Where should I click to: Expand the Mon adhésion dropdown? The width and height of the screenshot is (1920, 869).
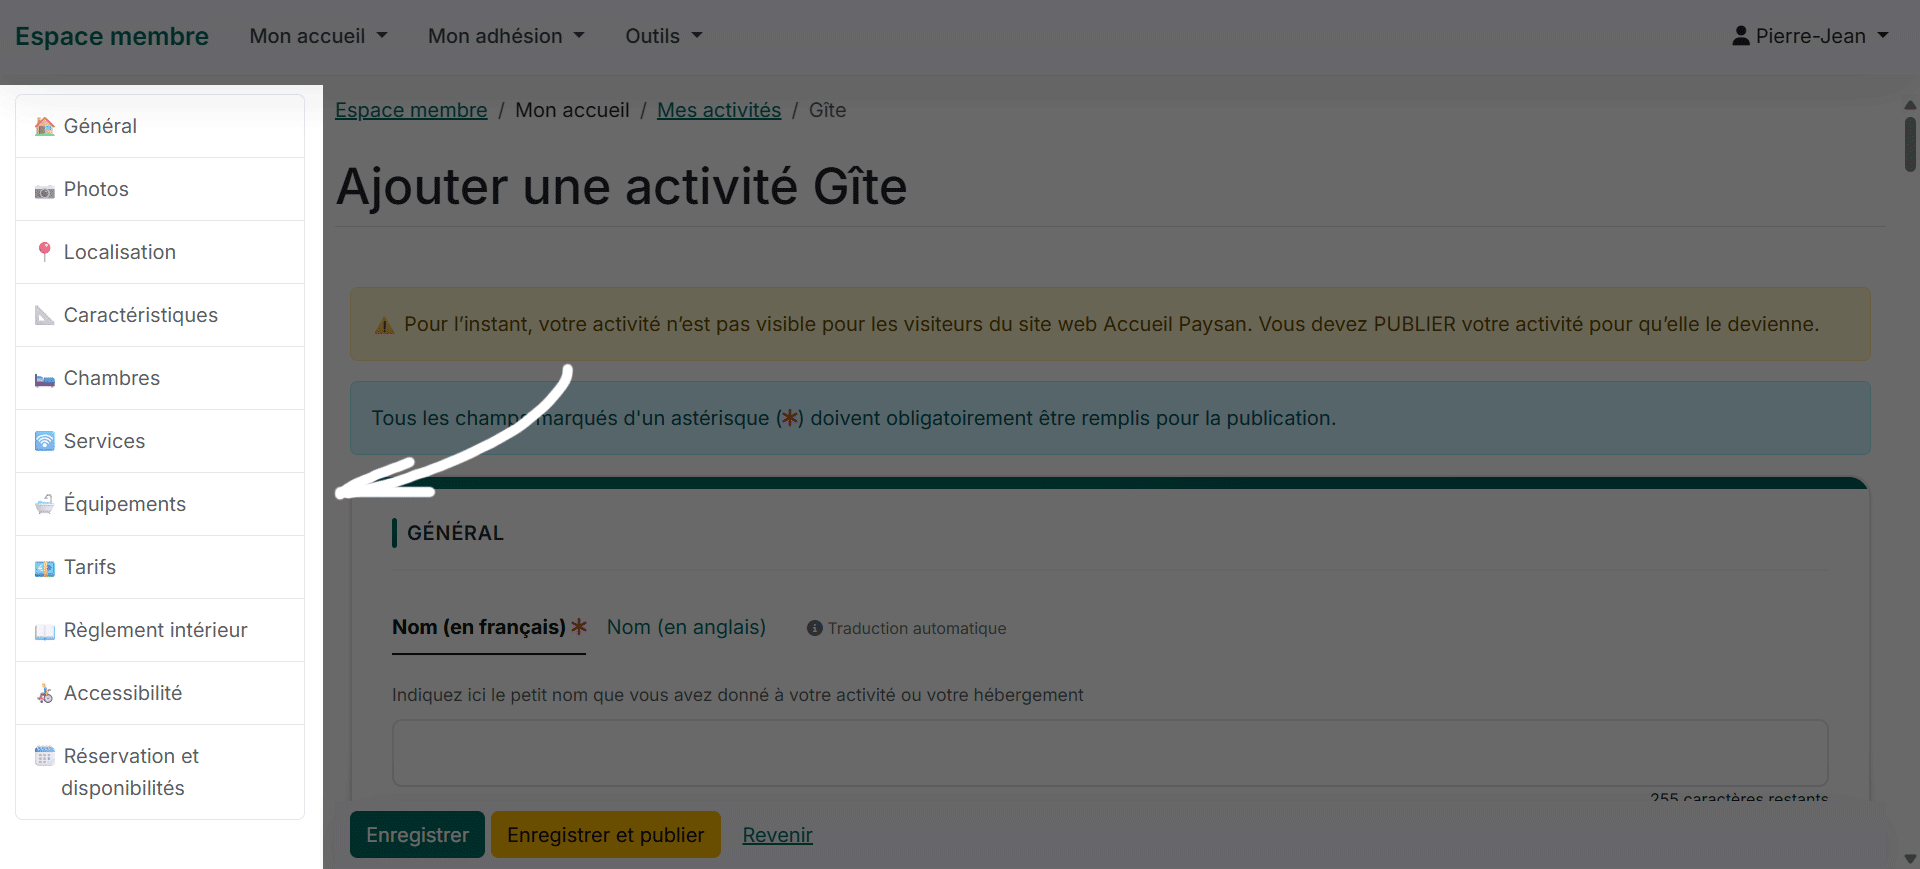pyautogui.click(x=506, y=36)
